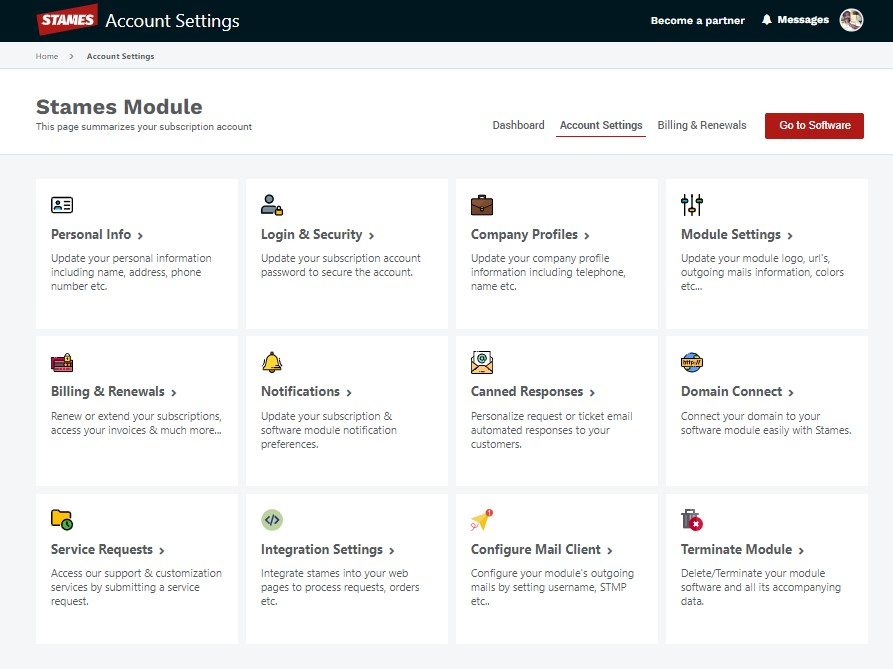This screenshot has height=669, width=893.
Task: Open the Notifications heading link
Action: tap(300, 392)
